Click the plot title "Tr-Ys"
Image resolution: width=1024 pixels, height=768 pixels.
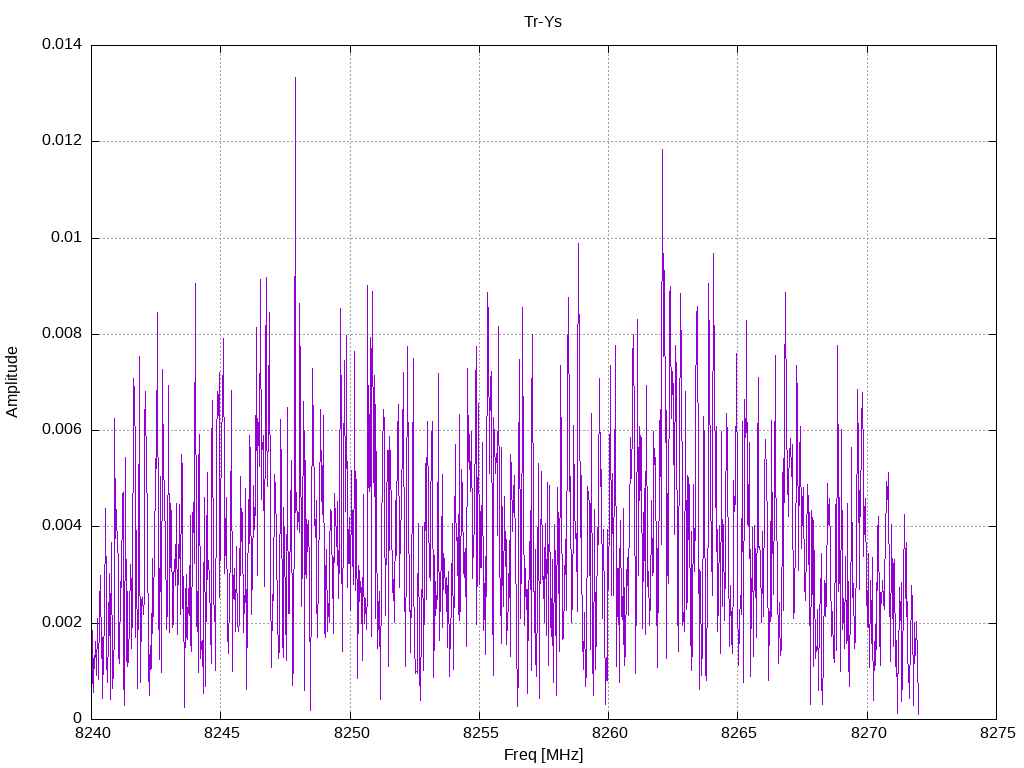[543, 22]
